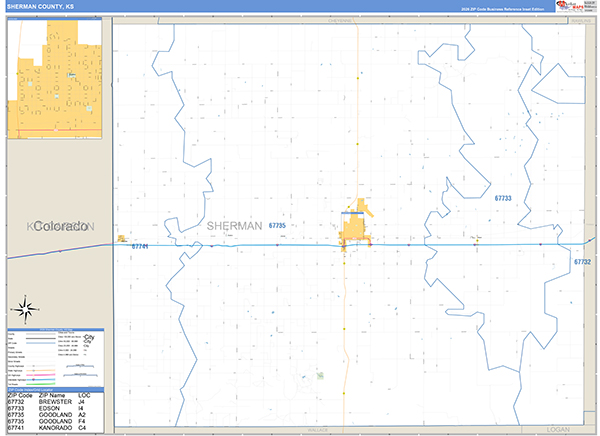Click the "SHERMAN COUNTY, KS" map title
The image size is (600, 436).
pyautogui.click(x=40, y=7)
